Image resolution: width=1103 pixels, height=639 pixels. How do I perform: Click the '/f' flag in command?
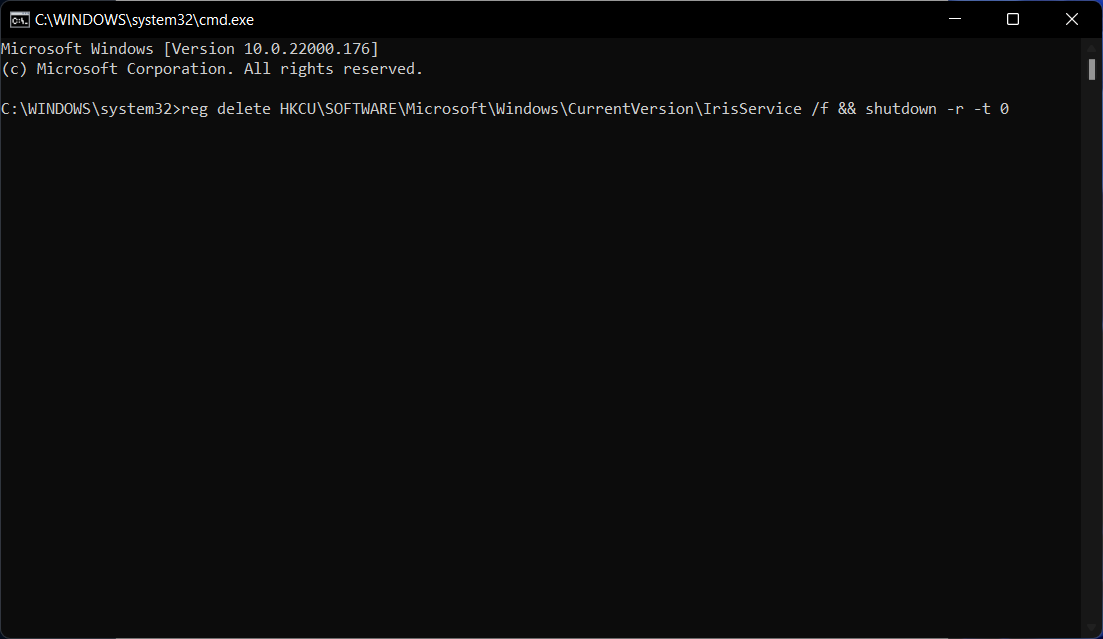820,108
